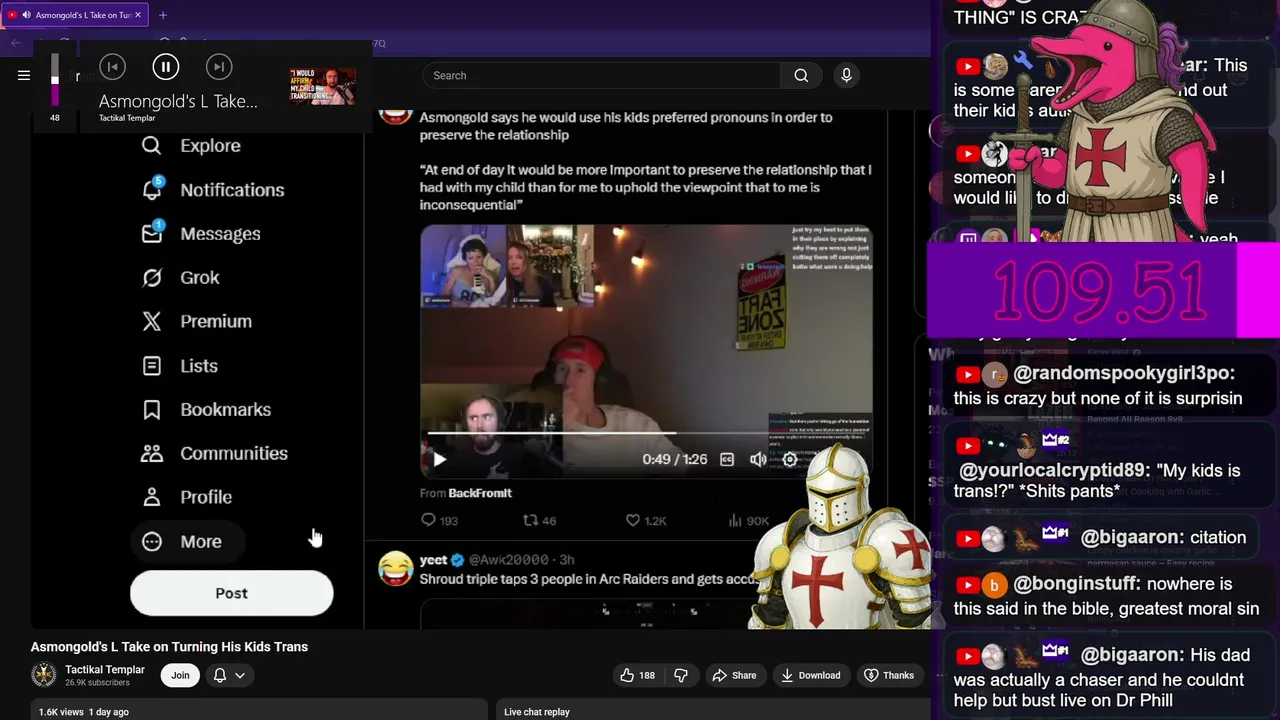1280x720 pixels.
Task: Start voice search with microphone icon
Action: click(x=846, y=75)
